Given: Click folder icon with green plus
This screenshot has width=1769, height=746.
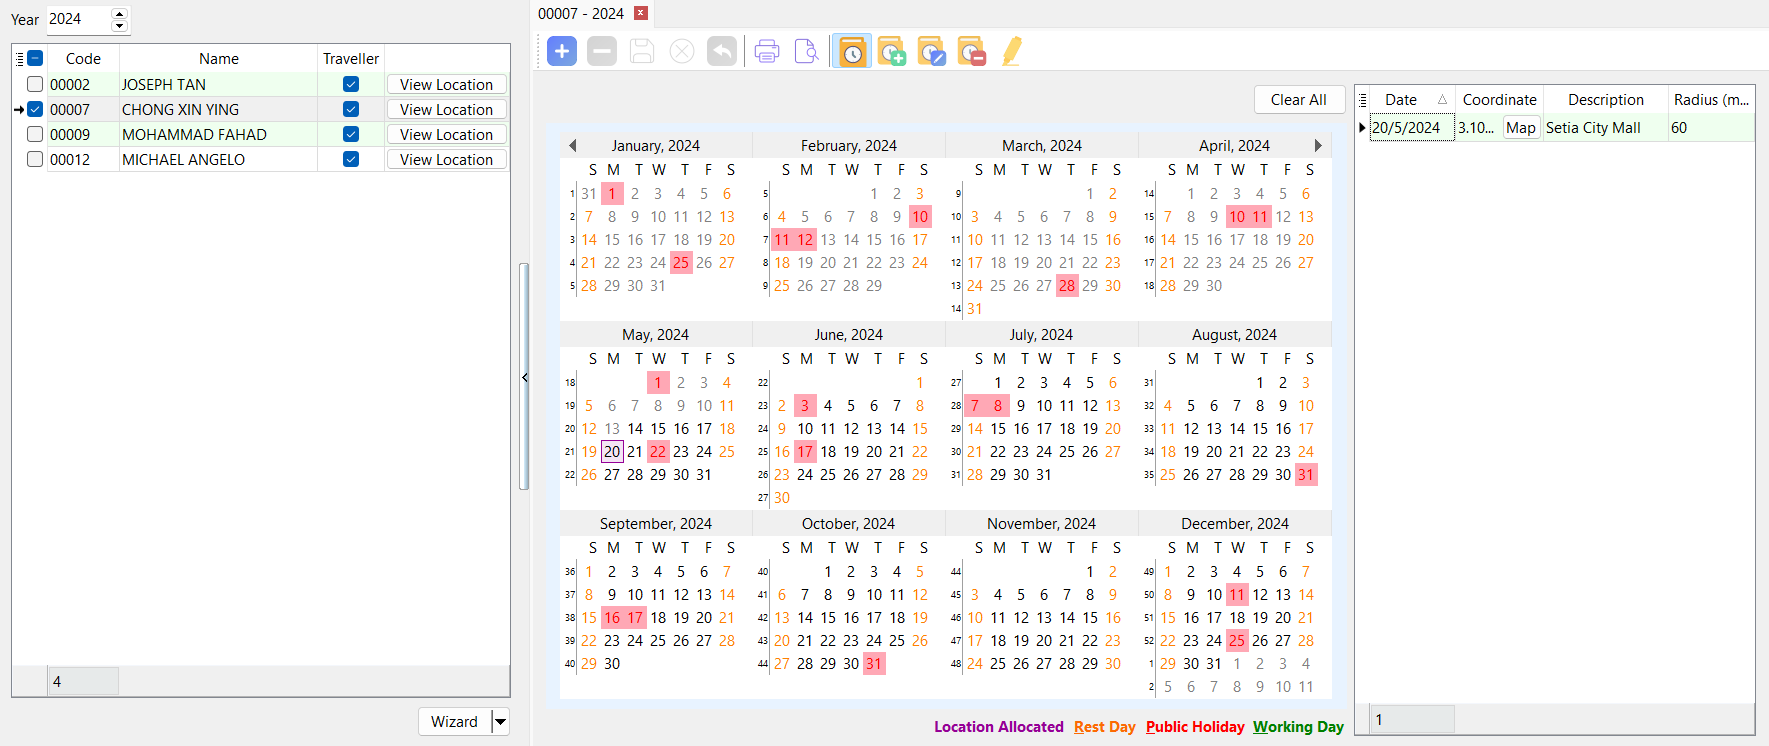Looking at the screenshot, I should pyautogui.click(x=891, y=51).
